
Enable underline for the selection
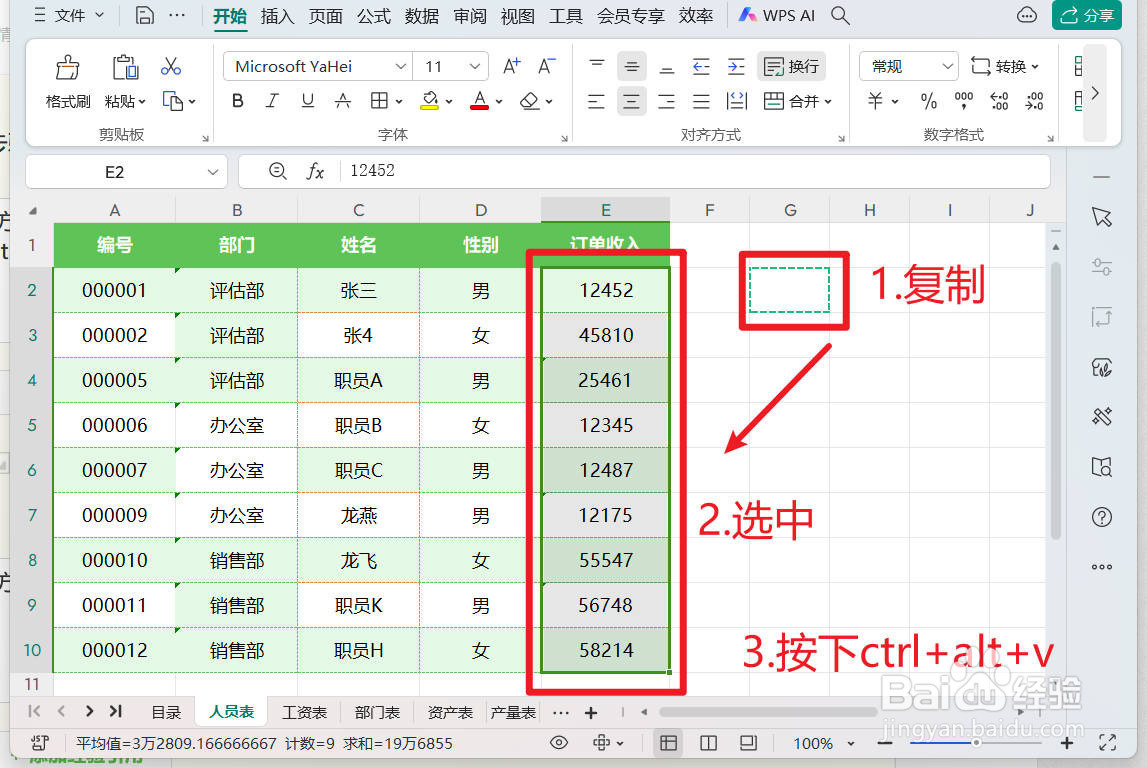click(x=306, y=100)
